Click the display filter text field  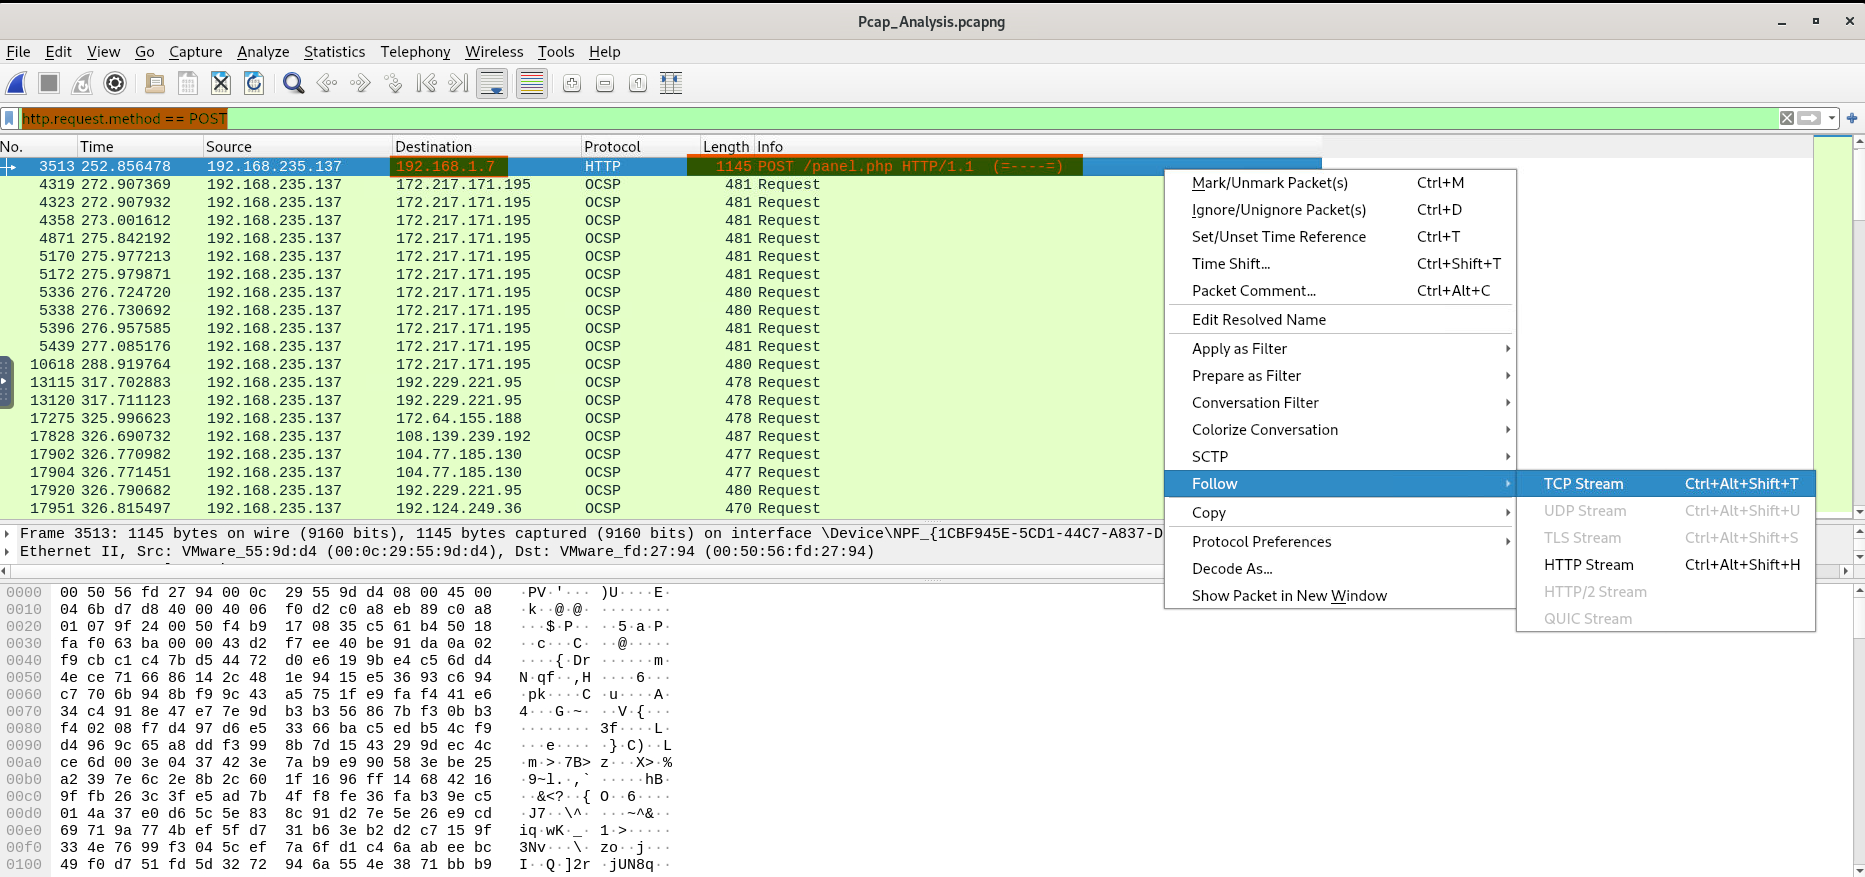900,119
